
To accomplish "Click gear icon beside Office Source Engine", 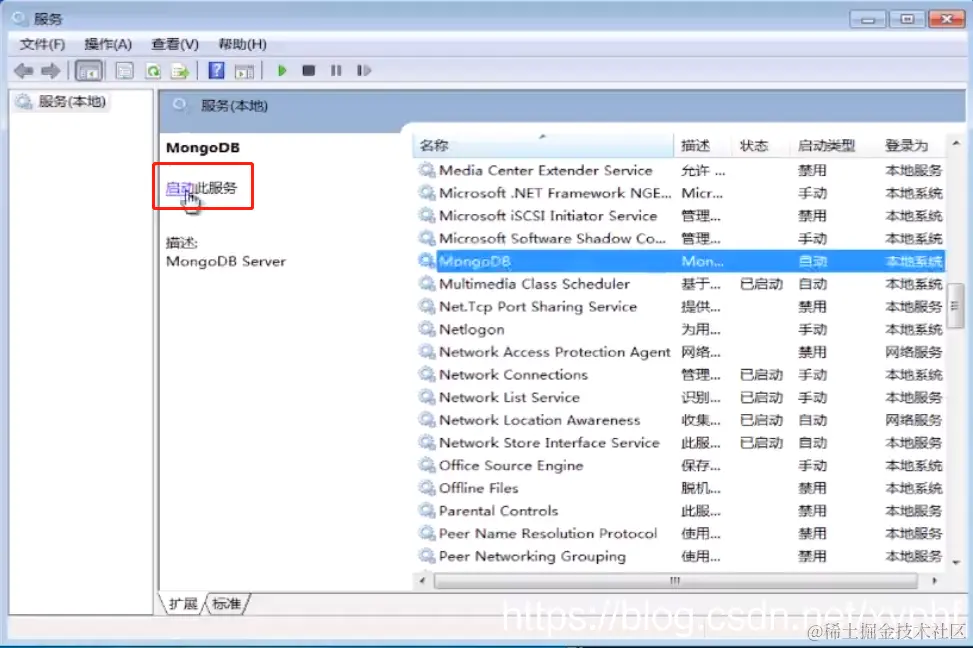I will (x=426, y=465).
